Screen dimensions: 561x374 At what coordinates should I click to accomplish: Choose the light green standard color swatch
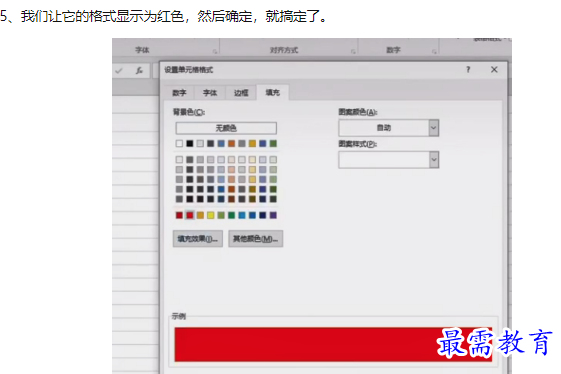[221, 215]
